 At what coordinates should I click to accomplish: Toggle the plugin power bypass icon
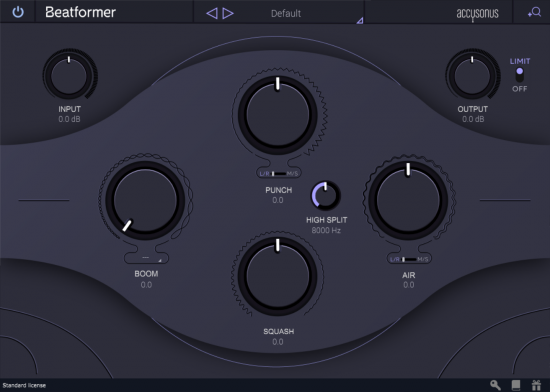[18, 12]
